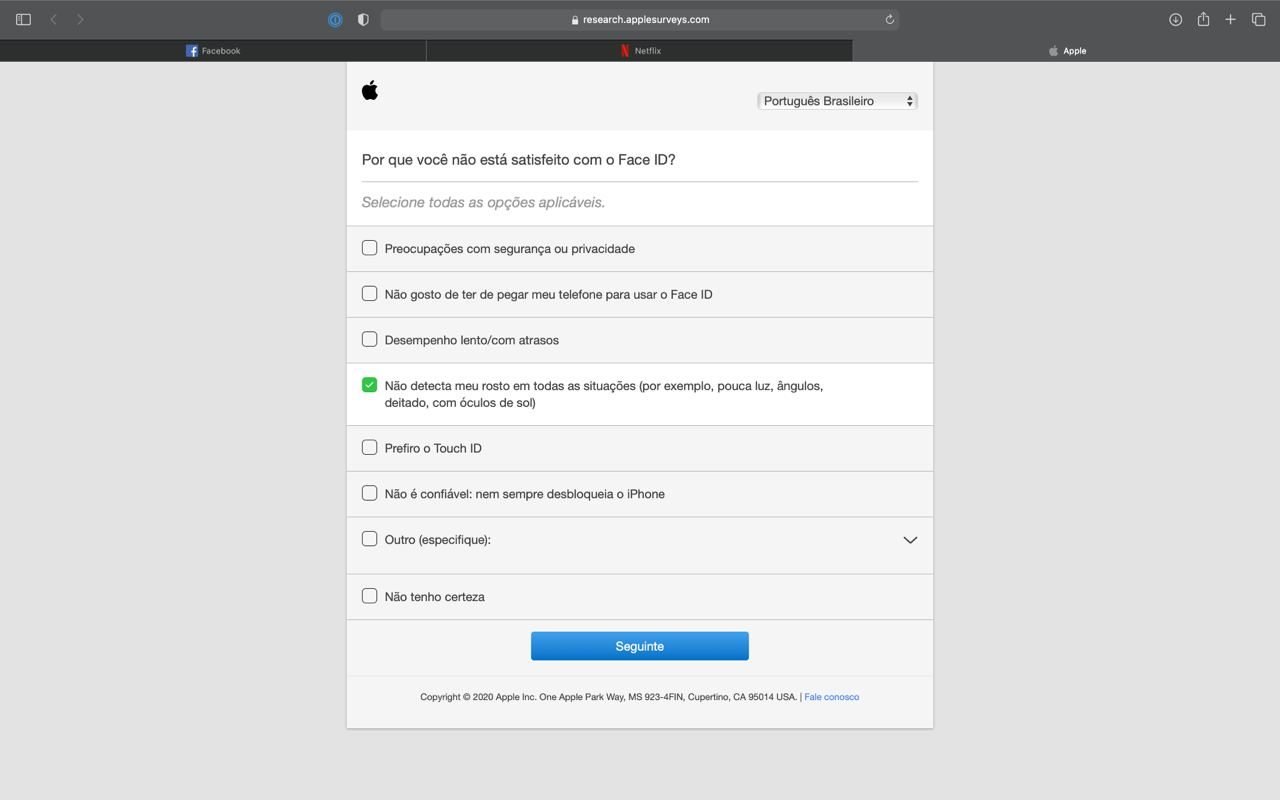The height and width of the screenshot is (800, 1280).
Task: Check the Prefiro o Touch ID option
Action: [x=369, y=447]
